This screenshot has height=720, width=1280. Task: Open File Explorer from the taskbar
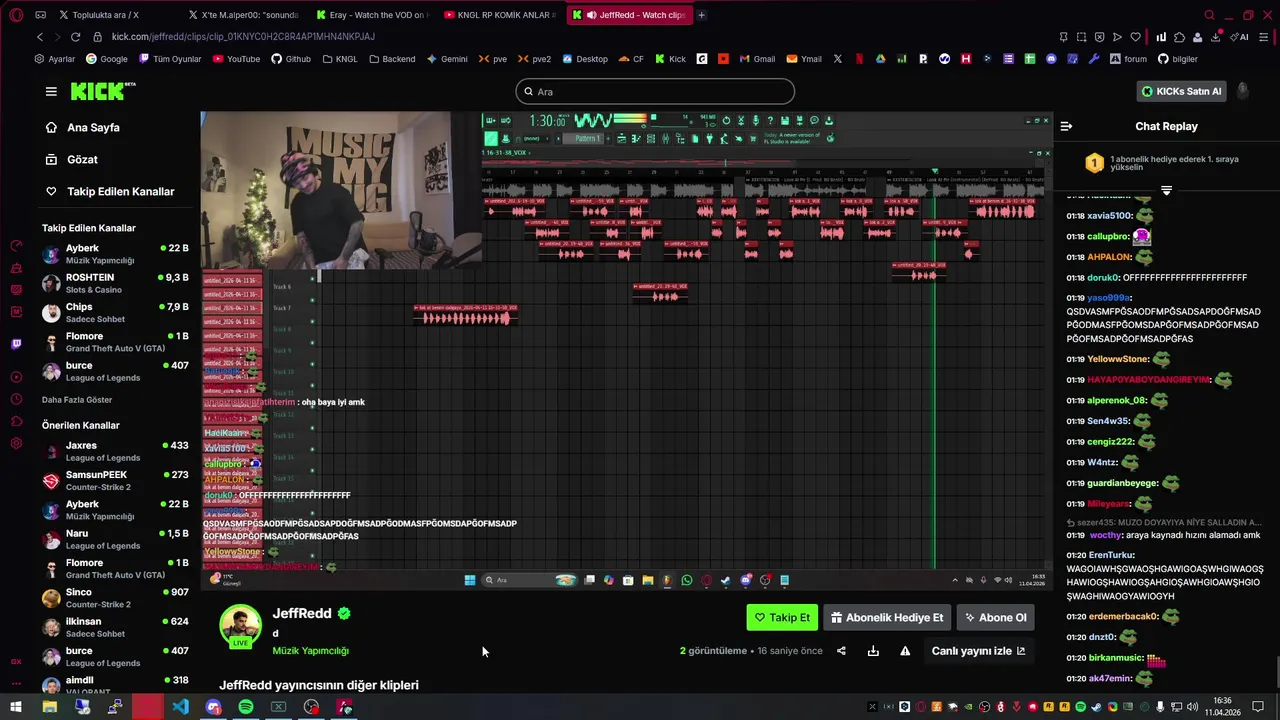click(49, 707)
